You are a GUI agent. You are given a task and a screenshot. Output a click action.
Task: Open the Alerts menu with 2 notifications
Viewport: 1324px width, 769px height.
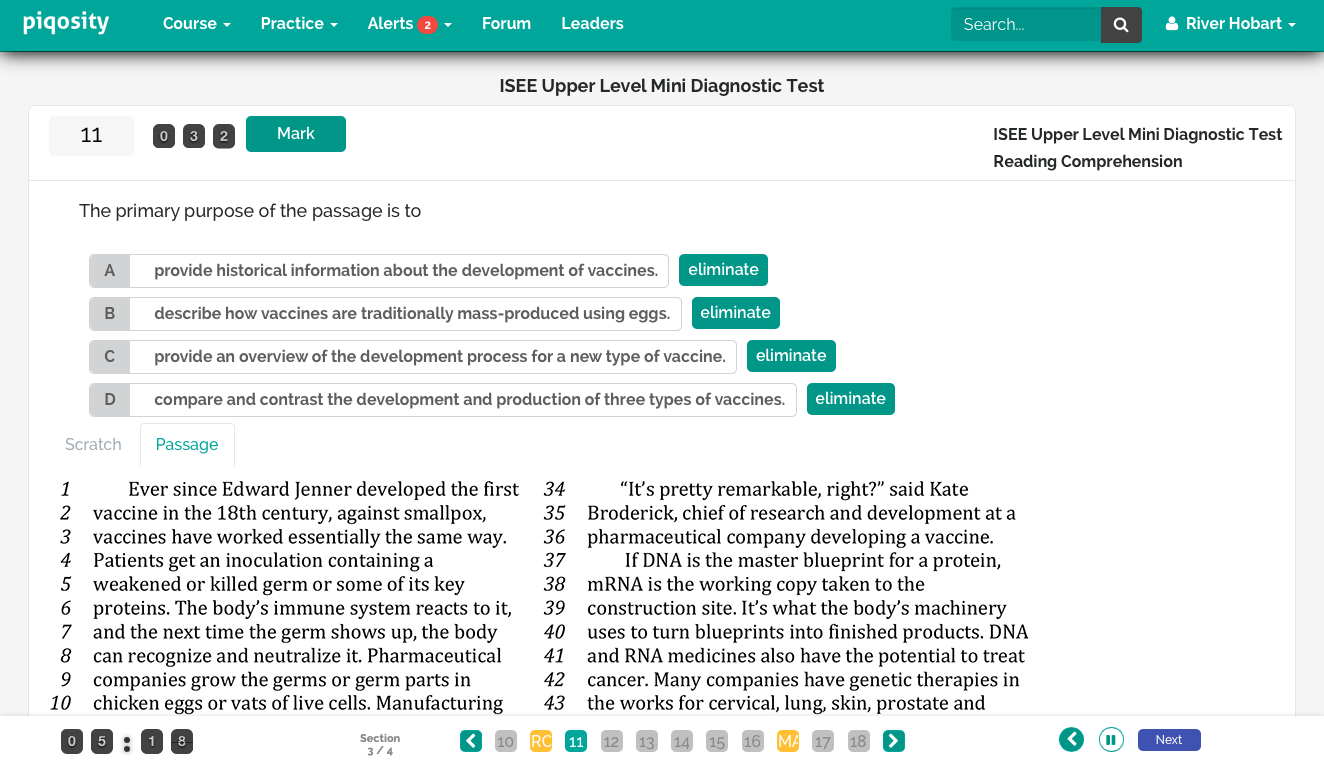409,24
